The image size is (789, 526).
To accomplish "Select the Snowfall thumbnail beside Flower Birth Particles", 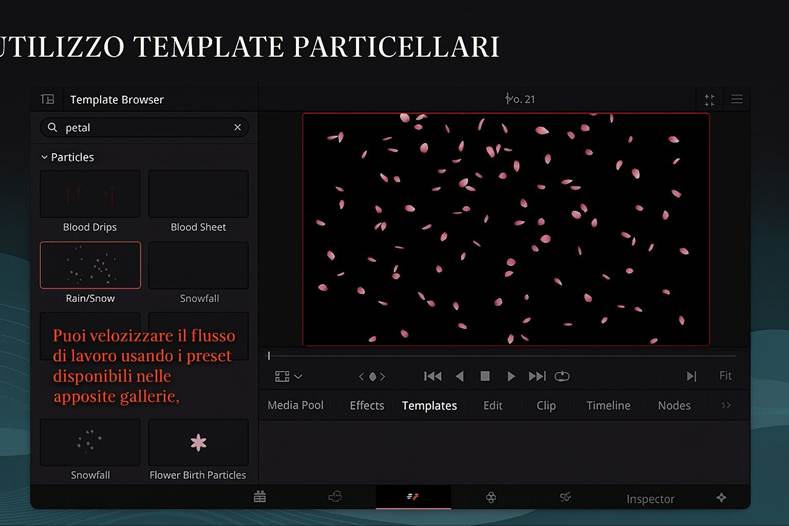I will tap(90, 442).
